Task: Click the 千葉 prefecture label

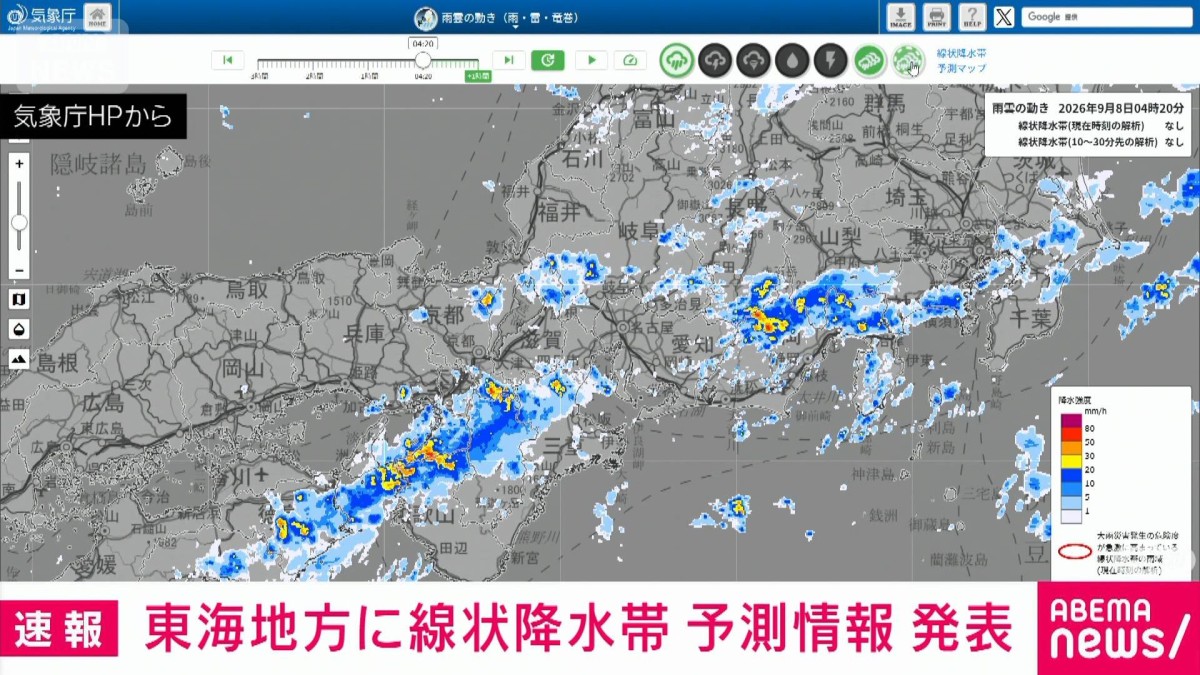Action: point(1031,318)
